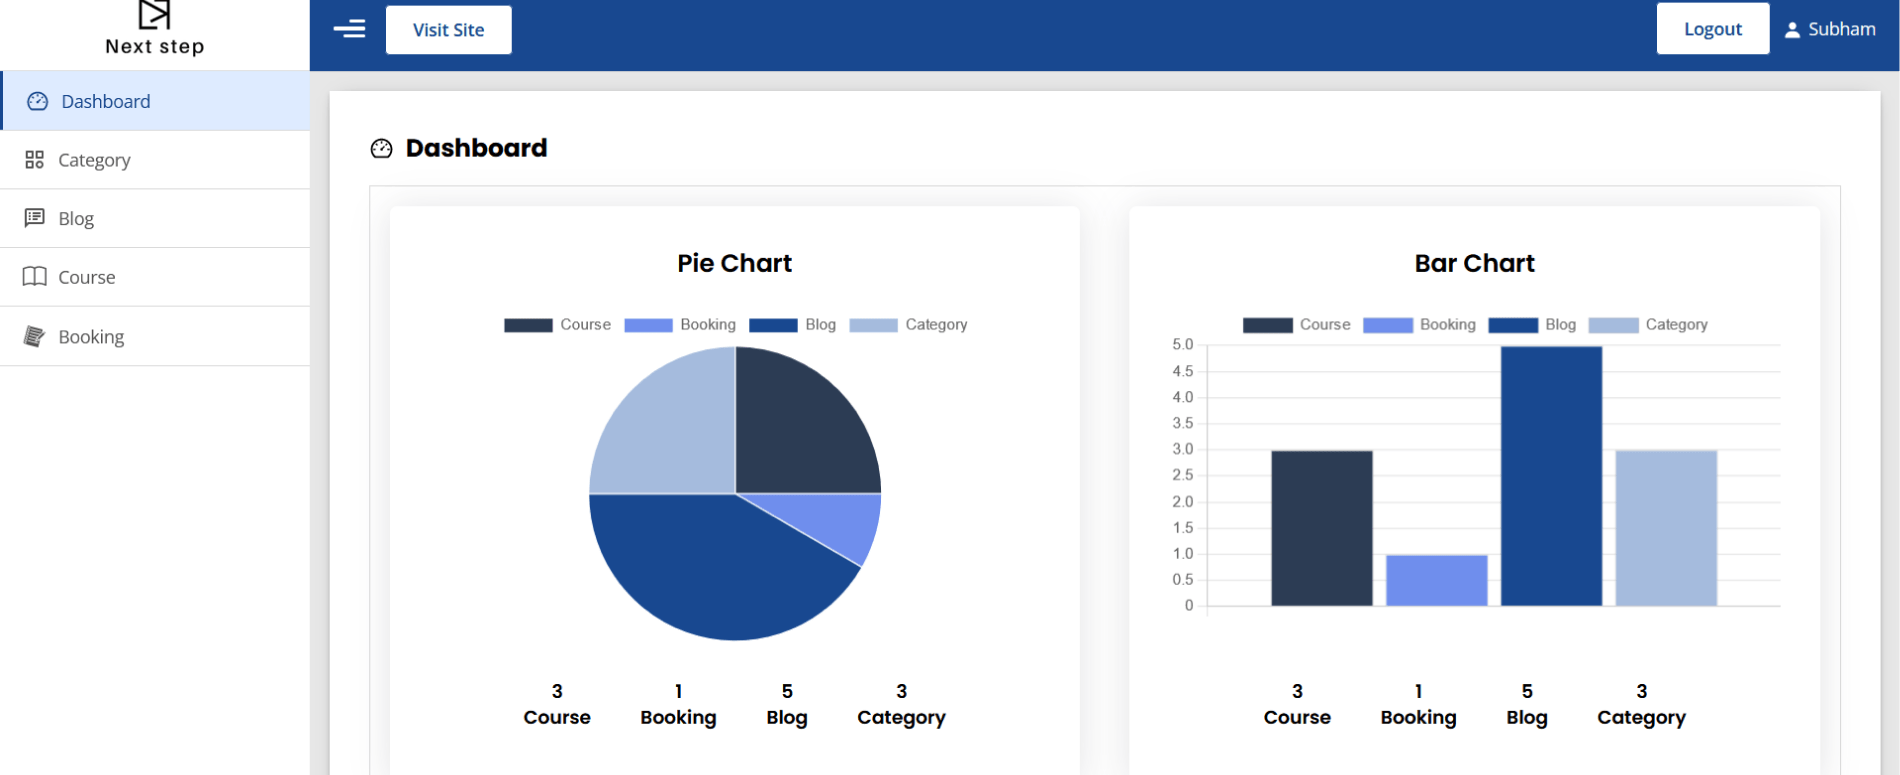Click the Dashboard gauge icon in sidebar
Viewport: 1900px width, 775px height.
38,101
